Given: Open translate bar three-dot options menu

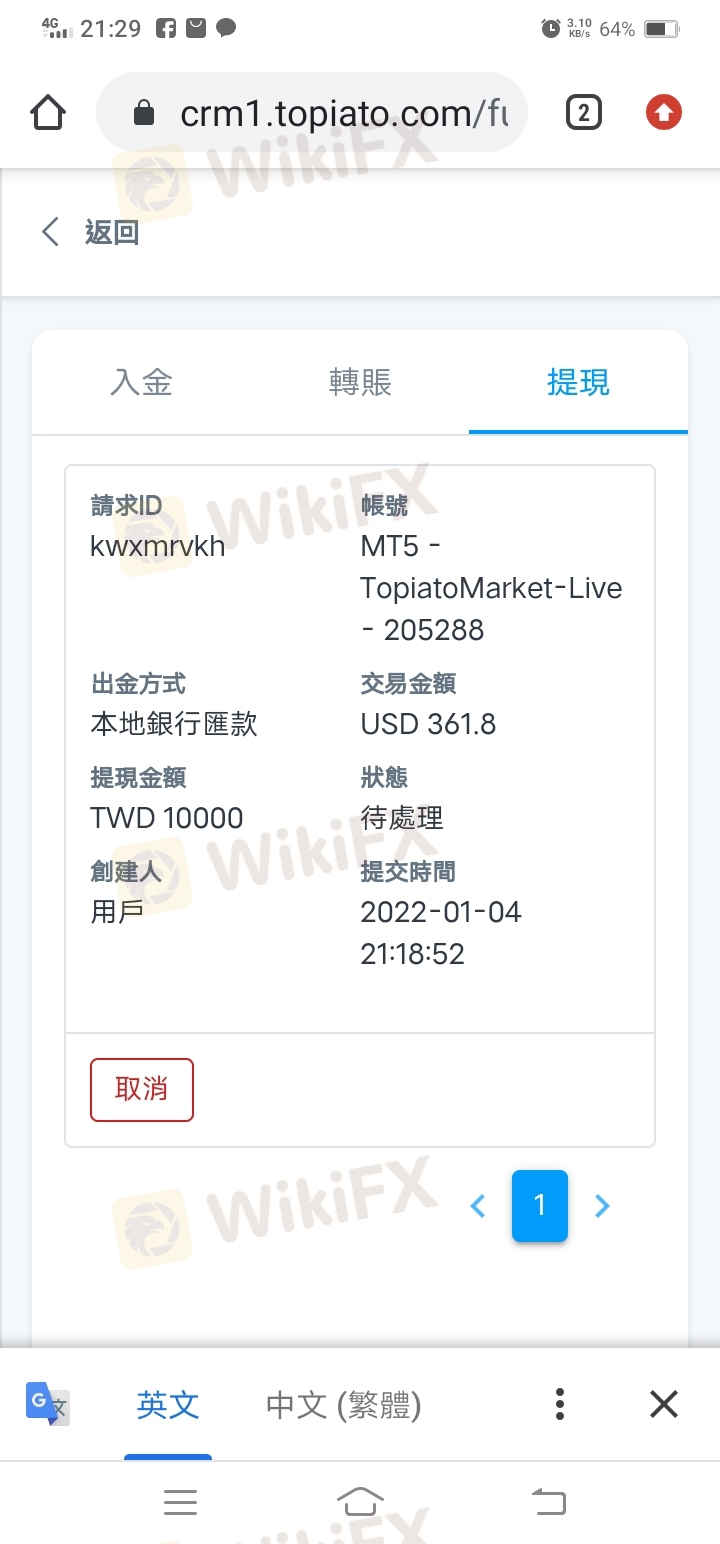Looking at the screenshot, I should click(560, 1404).
